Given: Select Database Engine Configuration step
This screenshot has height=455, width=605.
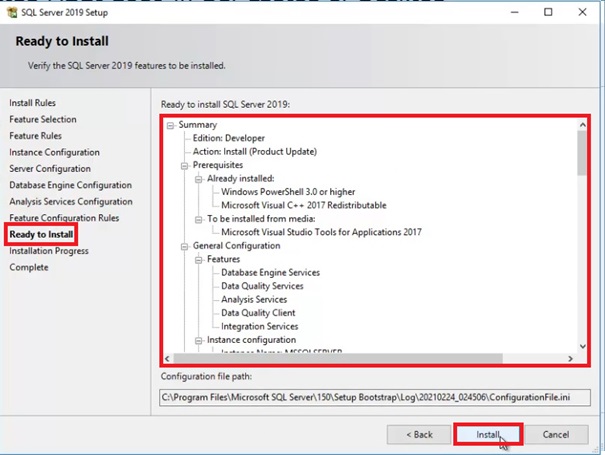Looking at the screenshot, I should (x=71, y=185).
